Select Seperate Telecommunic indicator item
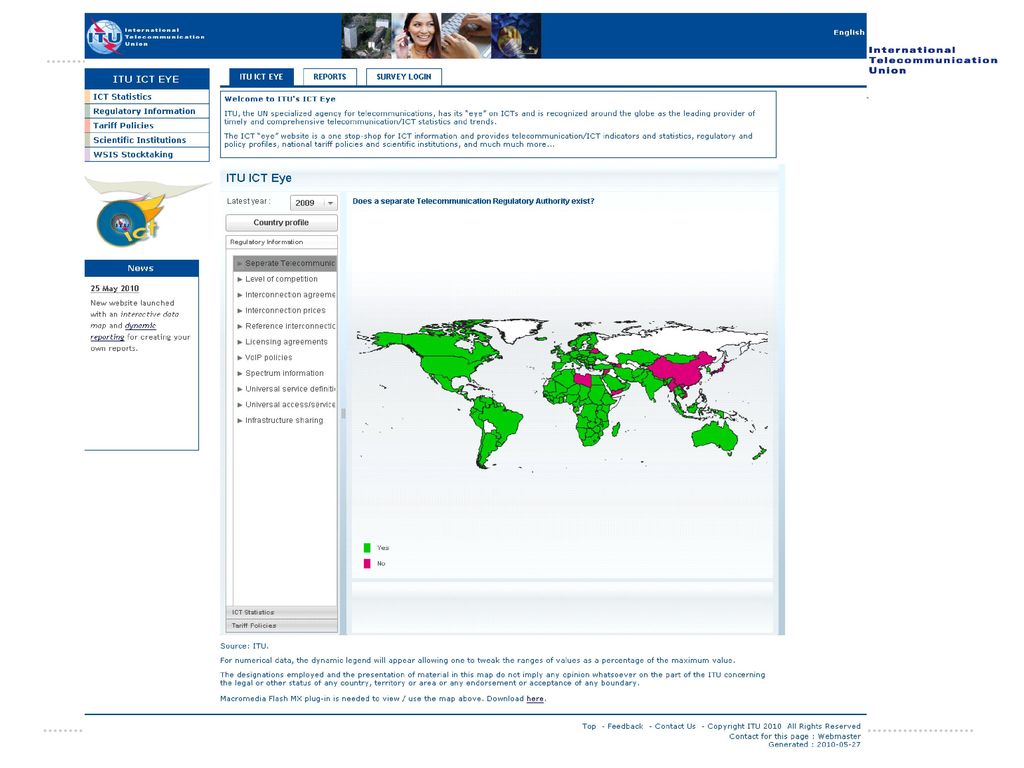The height and width of the screenshot is (768, 1024). 285,263
